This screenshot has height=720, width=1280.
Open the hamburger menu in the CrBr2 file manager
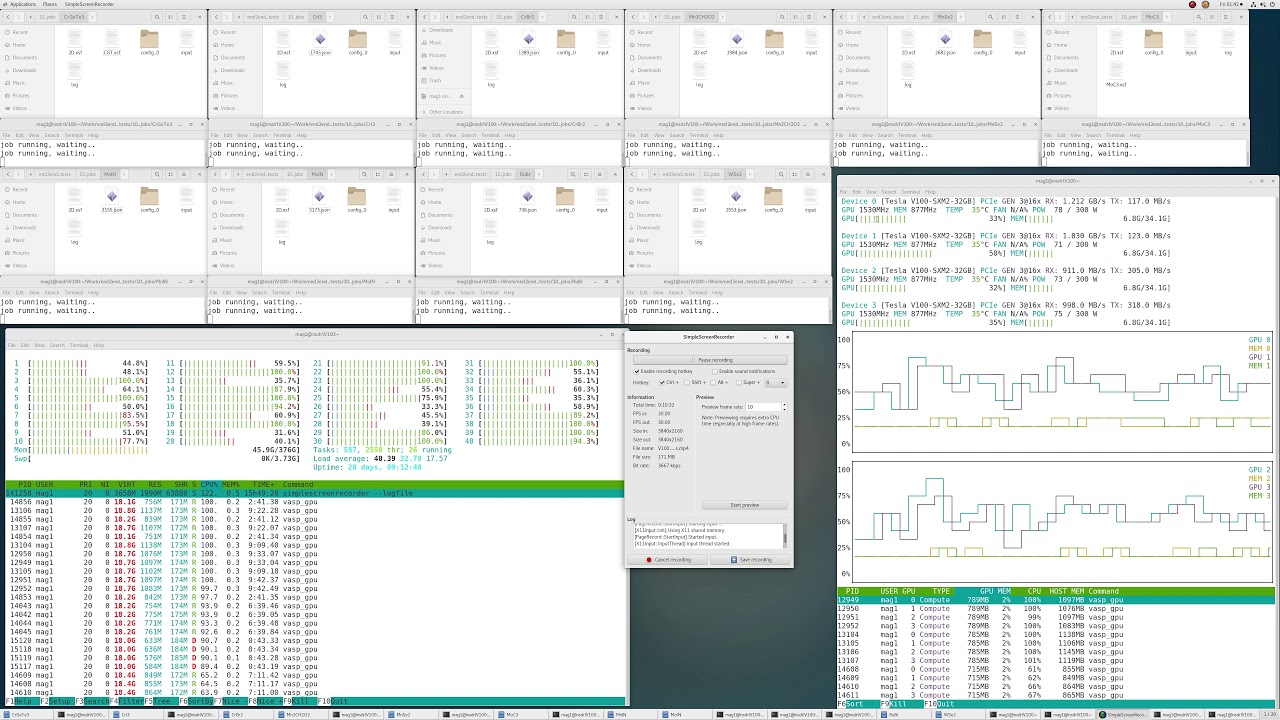pyautogui.click(x=601, y=17)
